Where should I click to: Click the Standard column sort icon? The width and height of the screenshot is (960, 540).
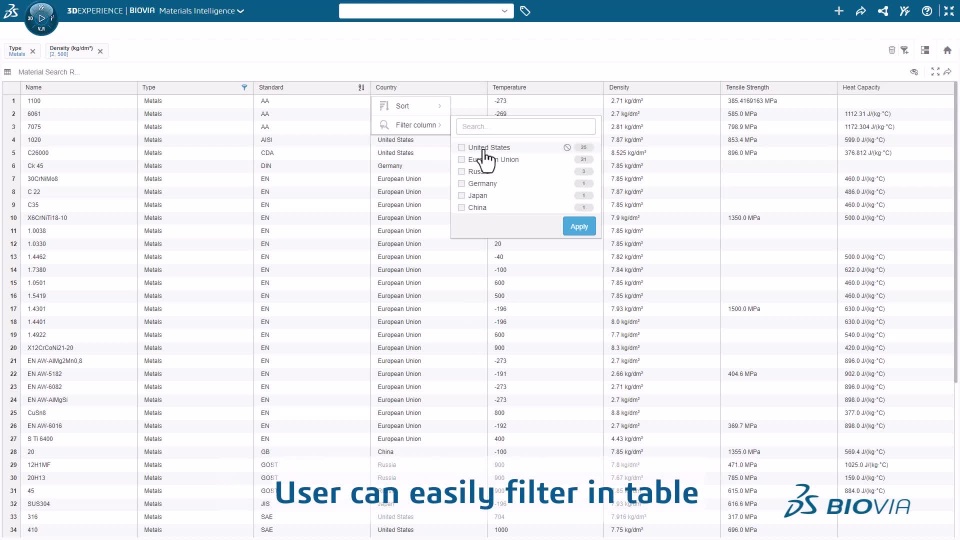[x=361, y=88]
